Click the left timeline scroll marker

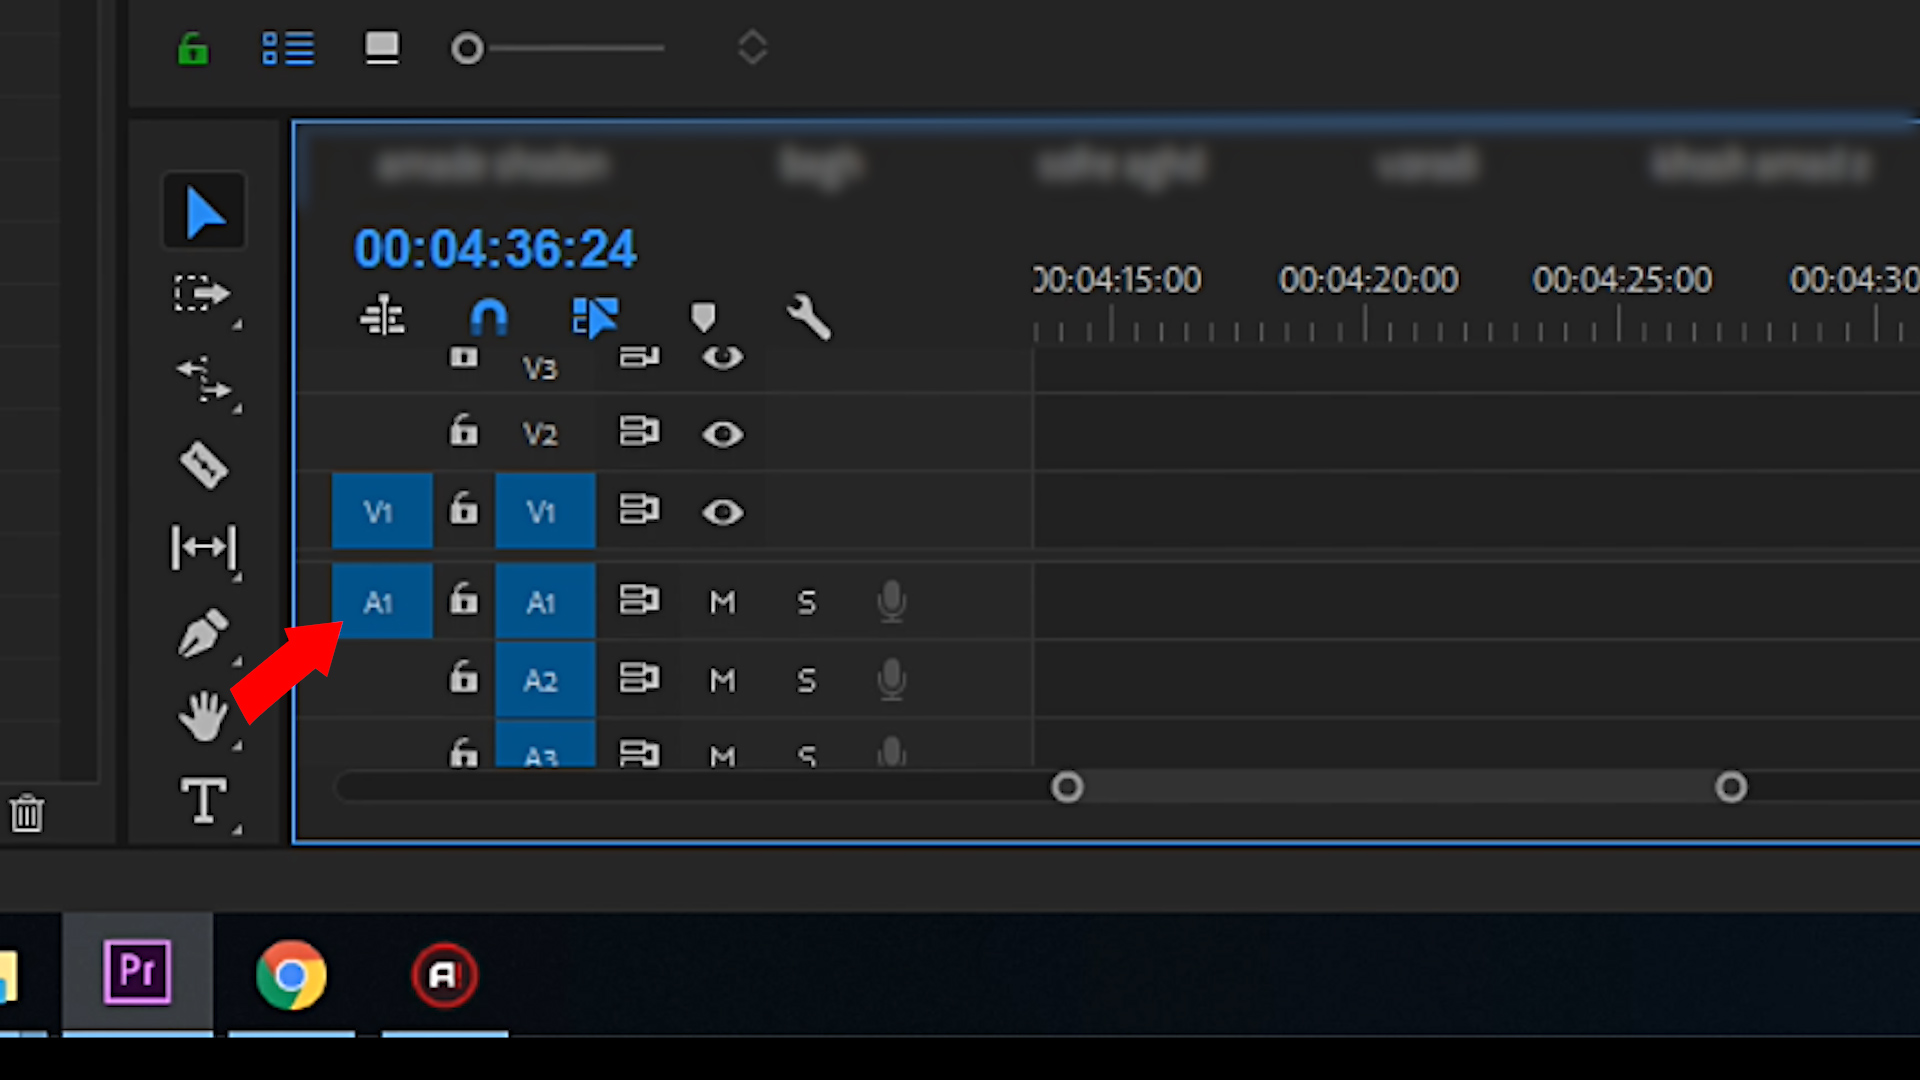click(1068, 787)
